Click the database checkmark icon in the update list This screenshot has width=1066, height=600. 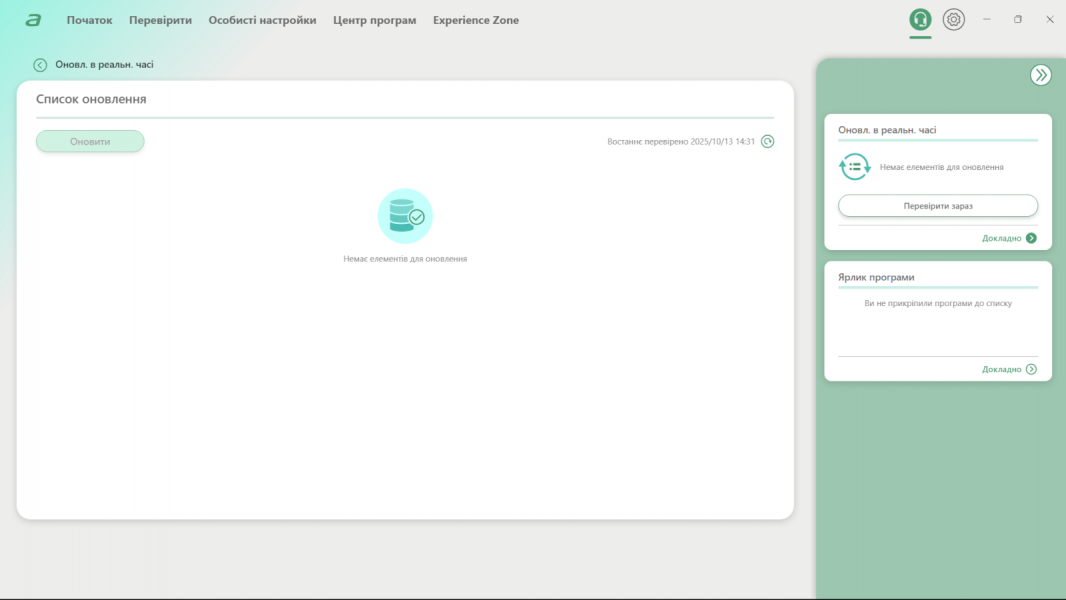point(405,216)
